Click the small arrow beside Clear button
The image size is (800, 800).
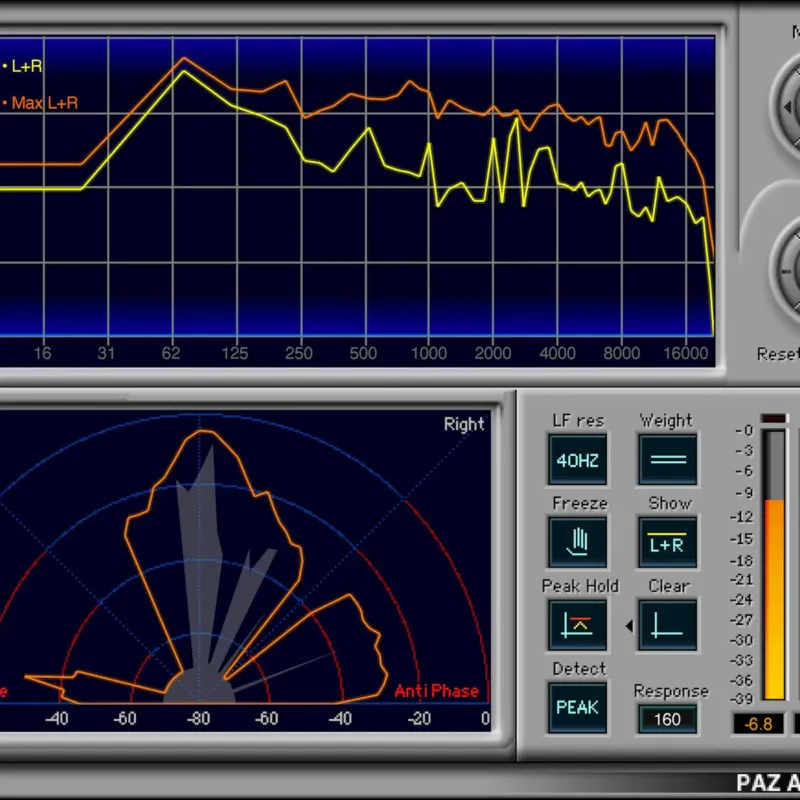(629, 626)
